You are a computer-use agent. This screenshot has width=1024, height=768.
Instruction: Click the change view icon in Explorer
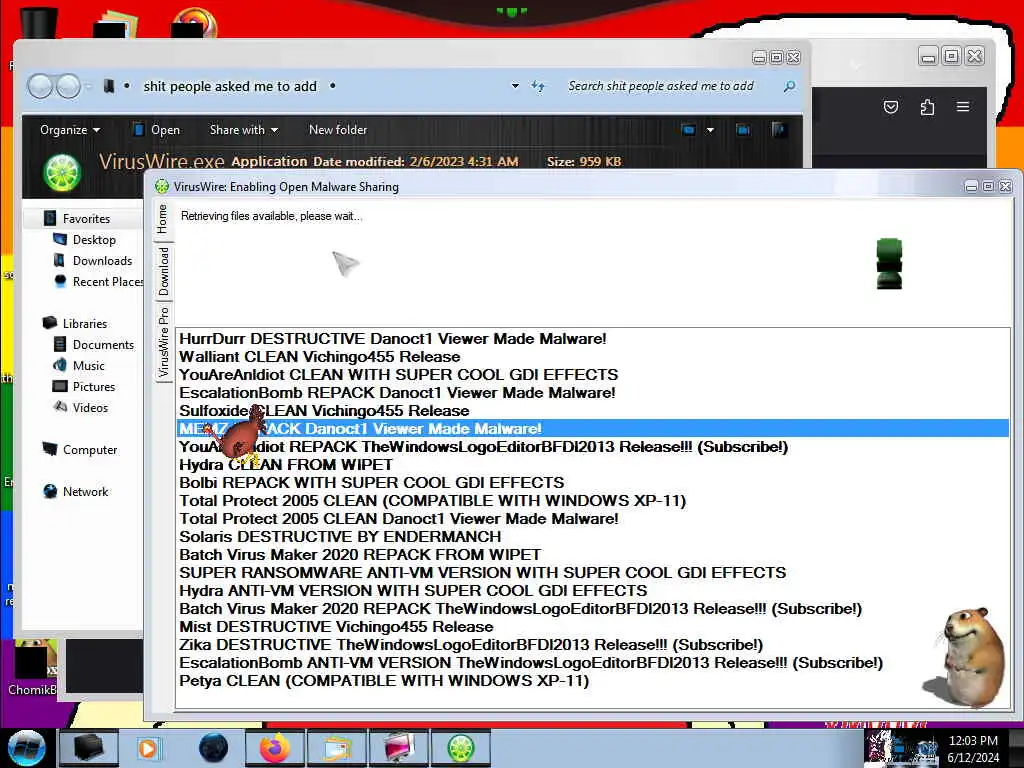tap(688, 130)
